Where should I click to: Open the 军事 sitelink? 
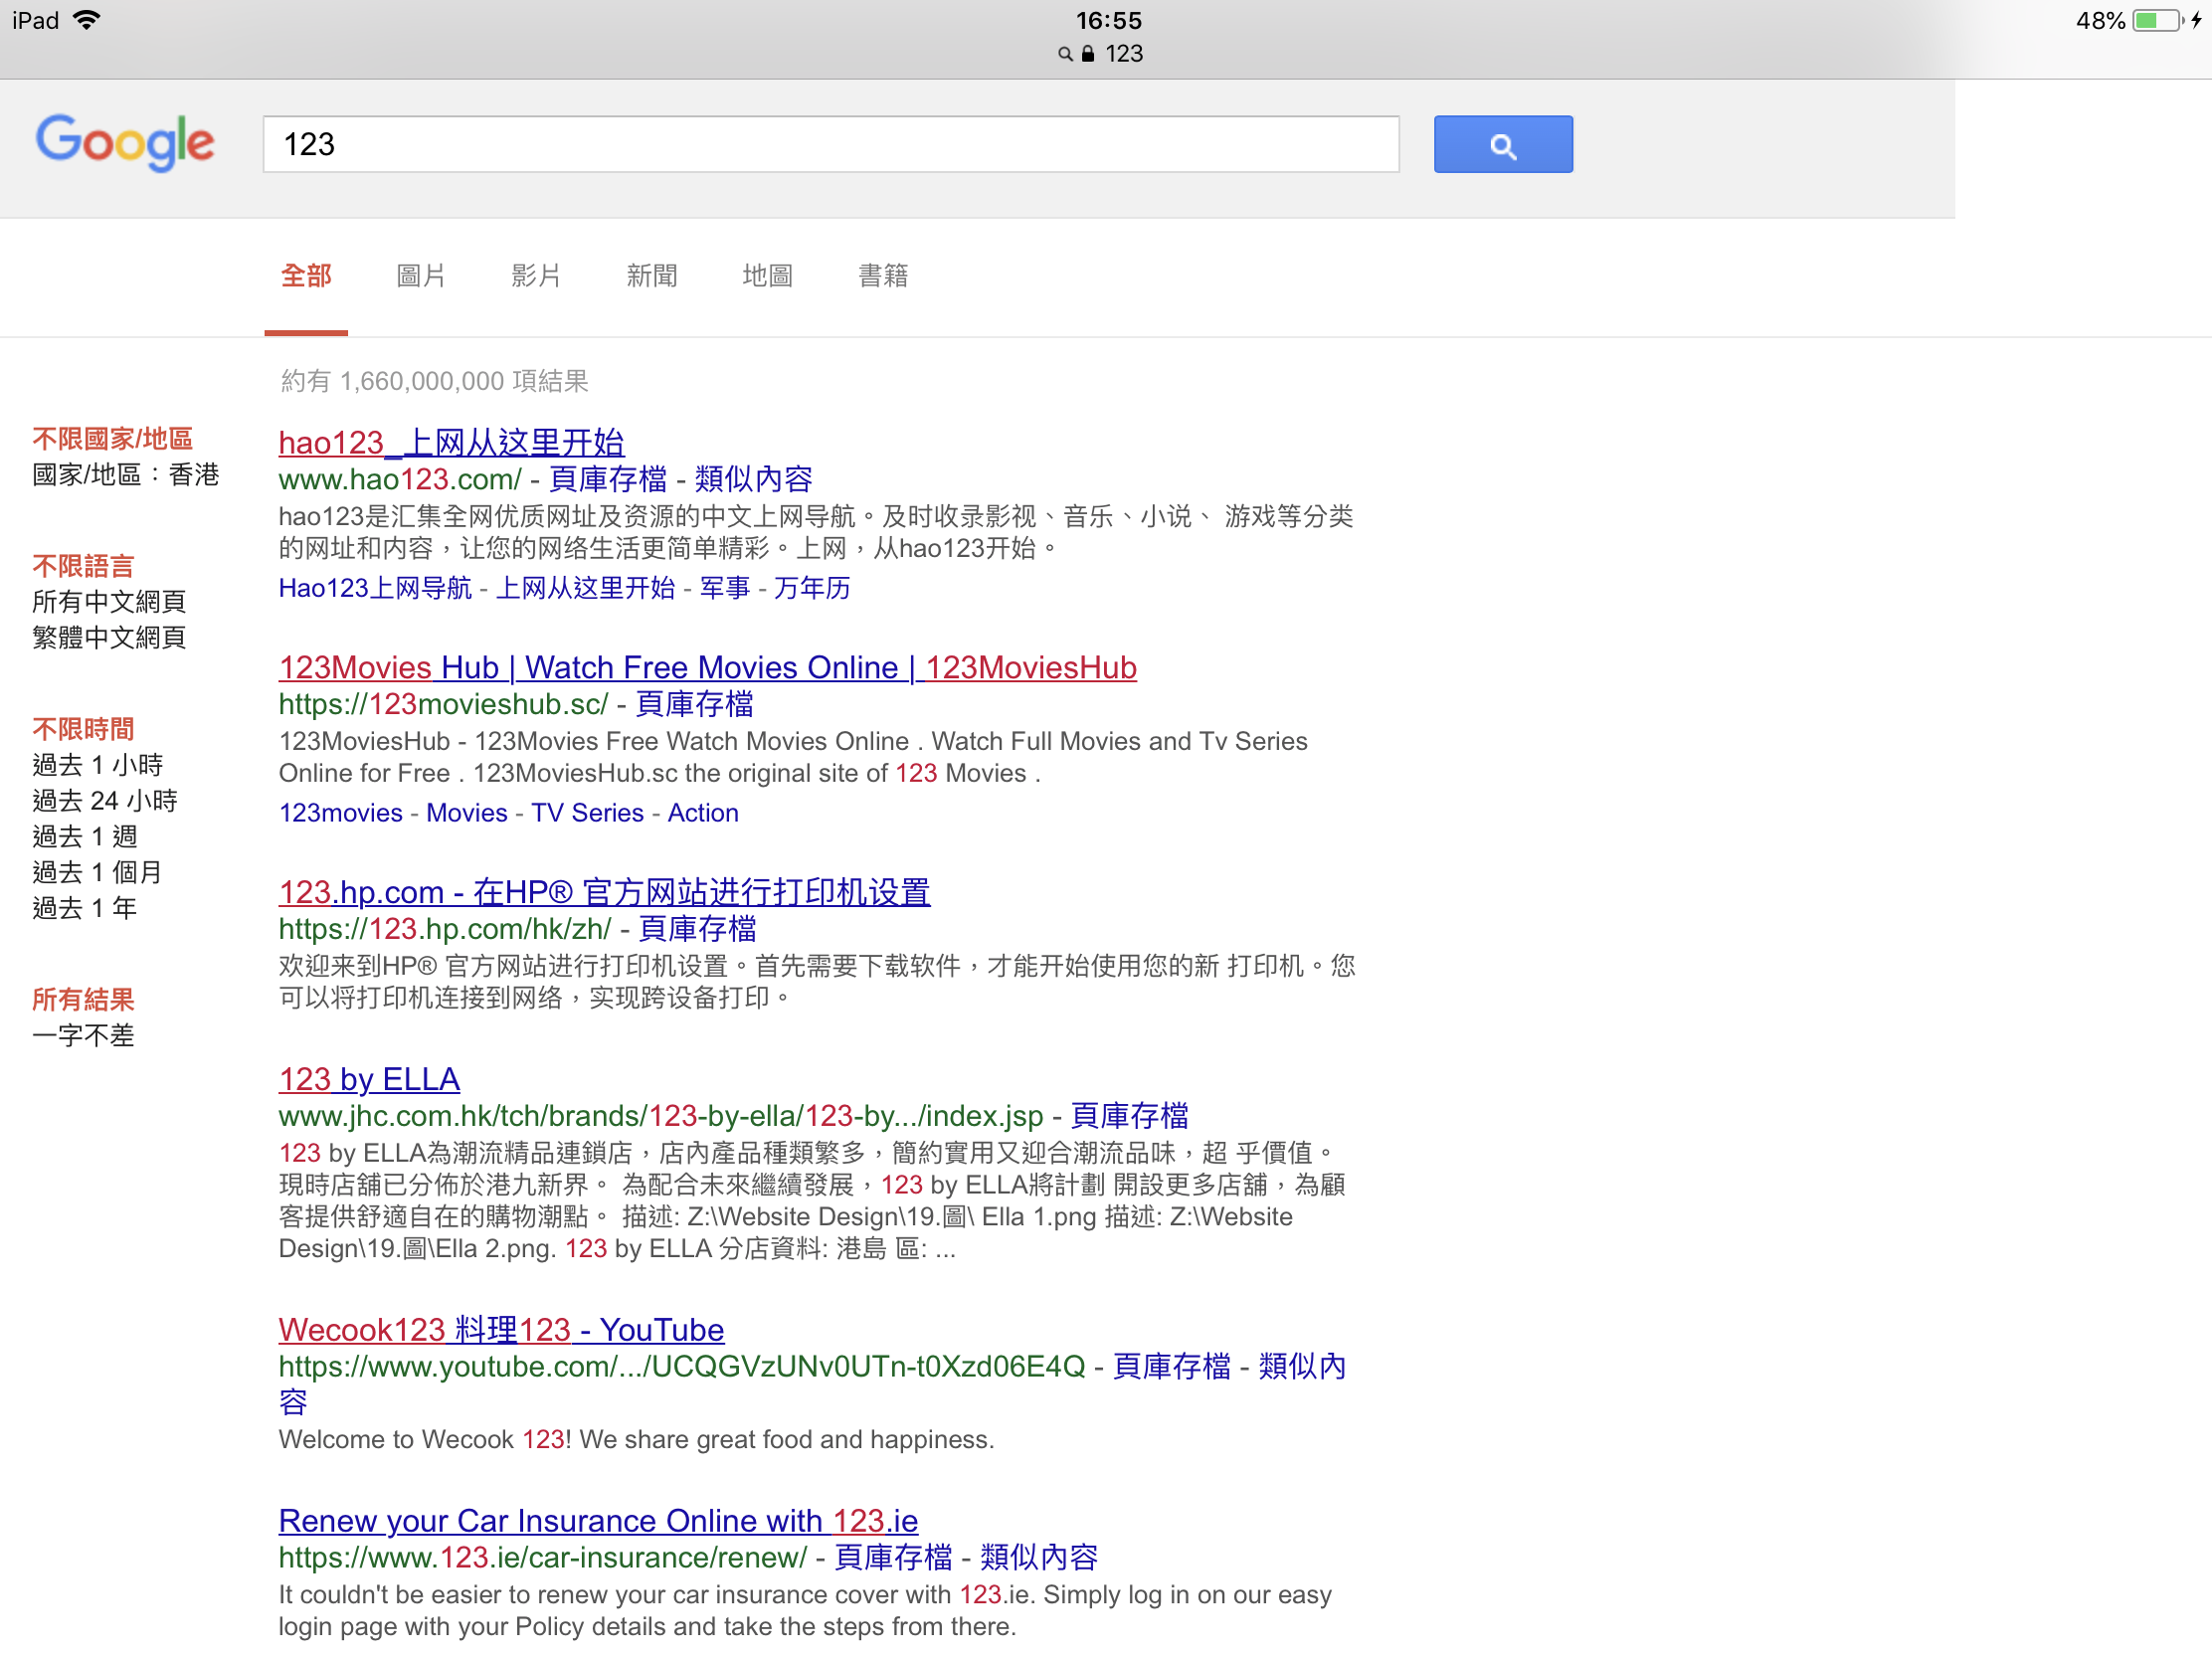tap(725, 589)
